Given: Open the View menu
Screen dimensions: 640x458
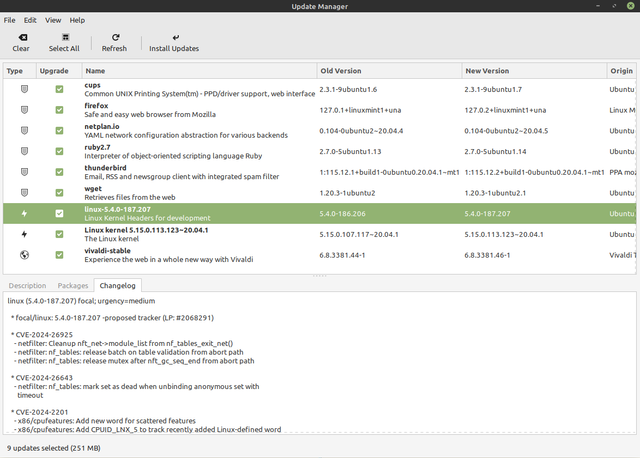Looking at the screenshot, I should point(53,20).
